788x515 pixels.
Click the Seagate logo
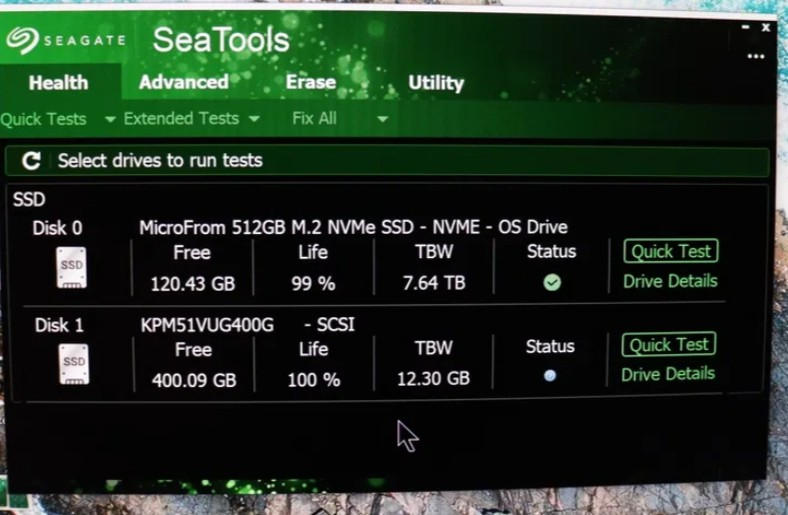tap(65, 40)
